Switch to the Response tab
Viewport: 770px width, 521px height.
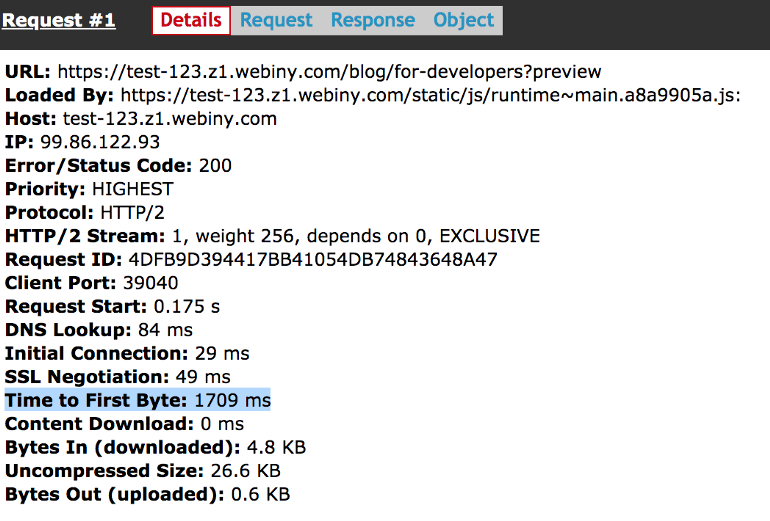[x=373, y=20]
